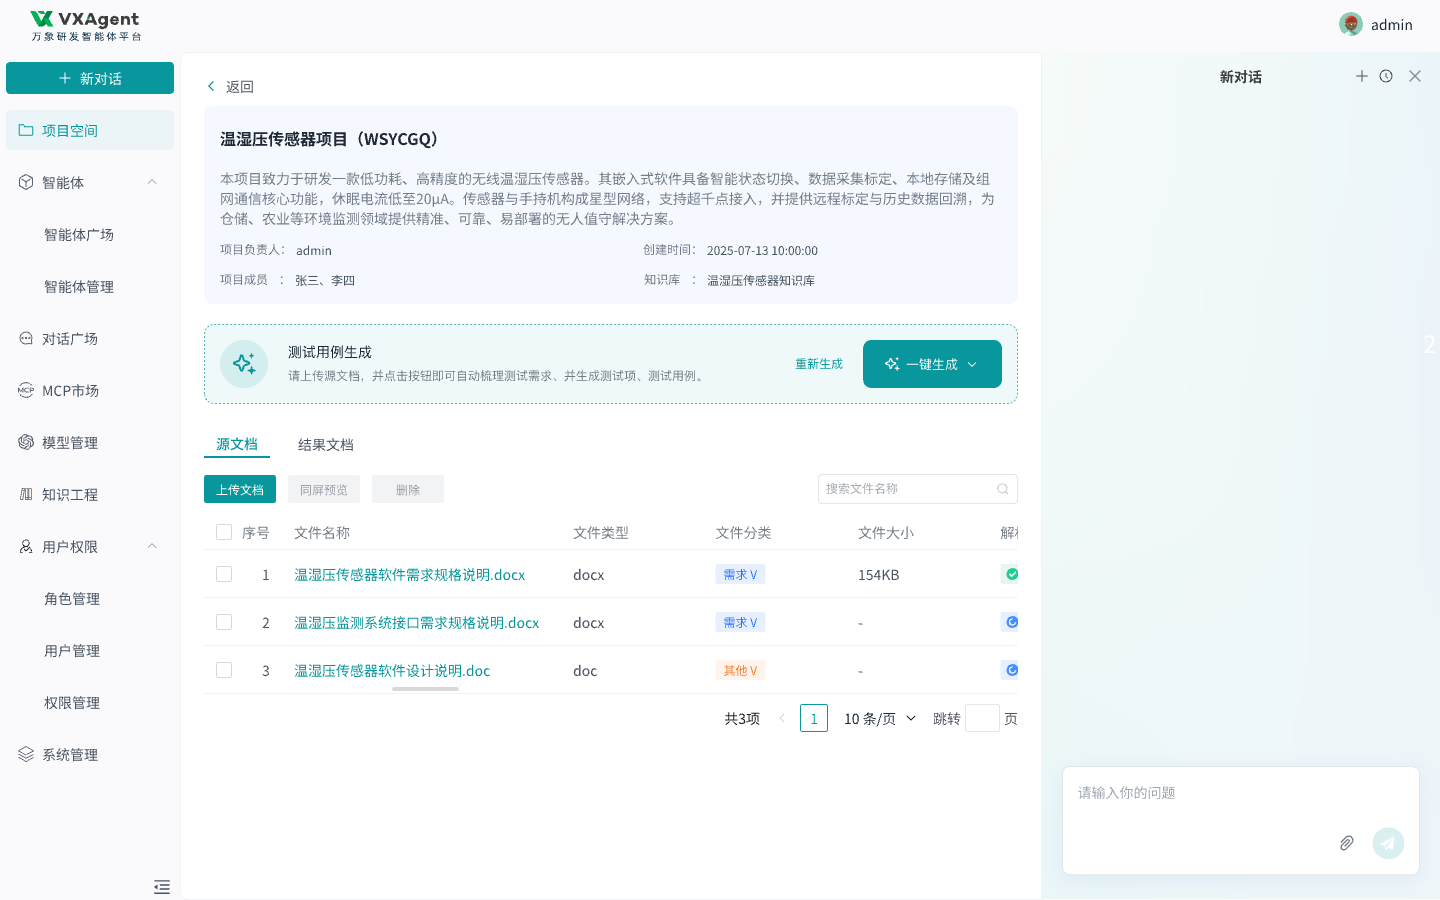Click the green parse status icon in row 1
The width and height of the screenshot is (1440, 900).
[x=1012, y=574]
